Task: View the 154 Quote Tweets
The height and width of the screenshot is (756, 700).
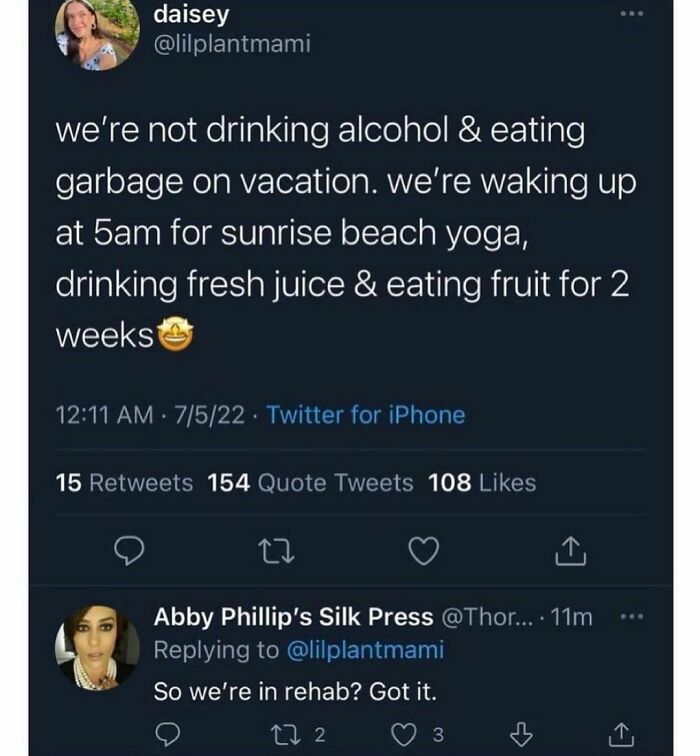Action: (310, 483)
